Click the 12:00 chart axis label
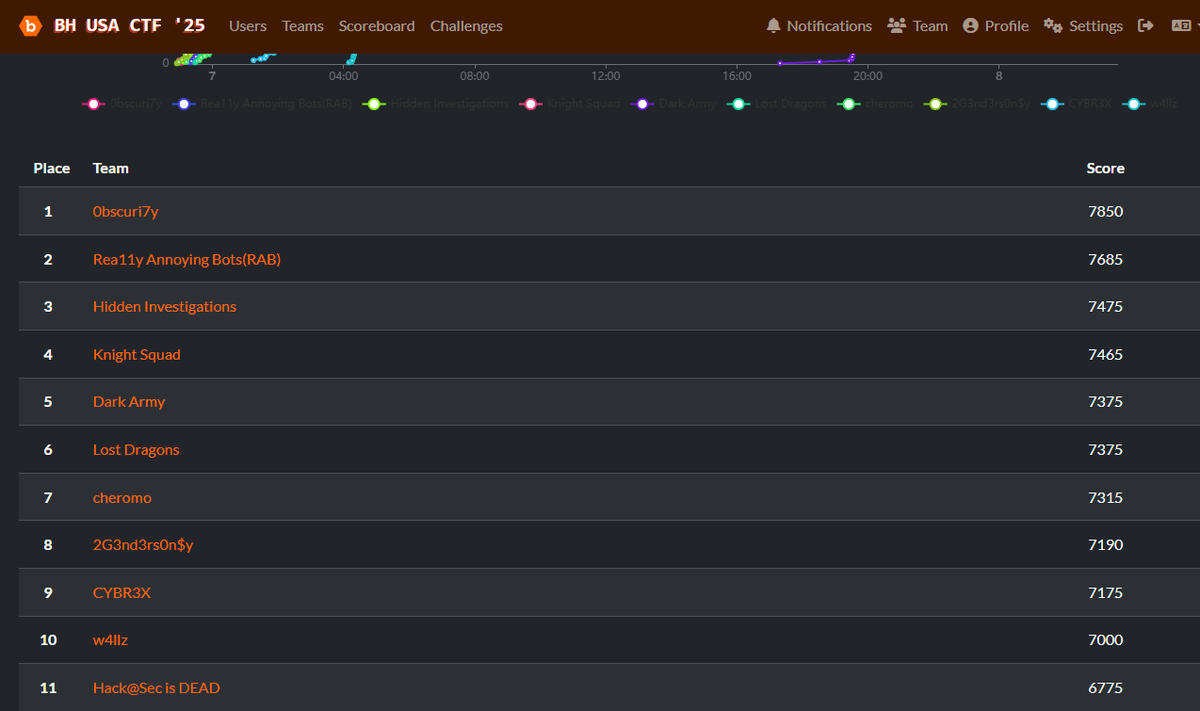 click(x=605, y=76)
